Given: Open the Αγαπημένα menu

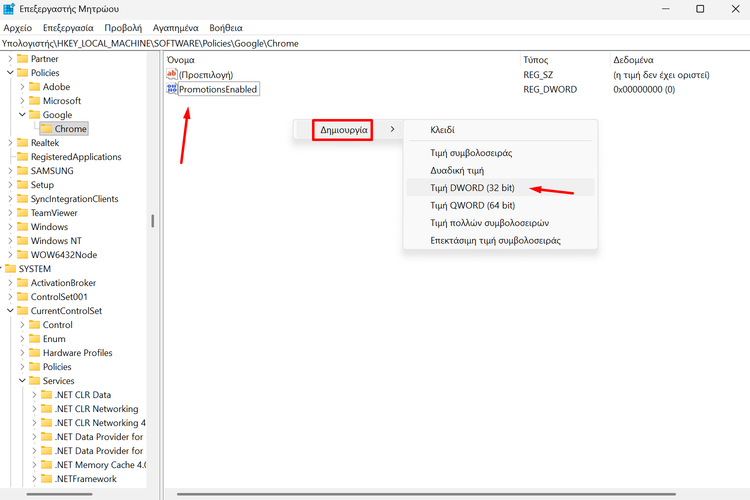Looking at the screenshot, I should (176, 28).
